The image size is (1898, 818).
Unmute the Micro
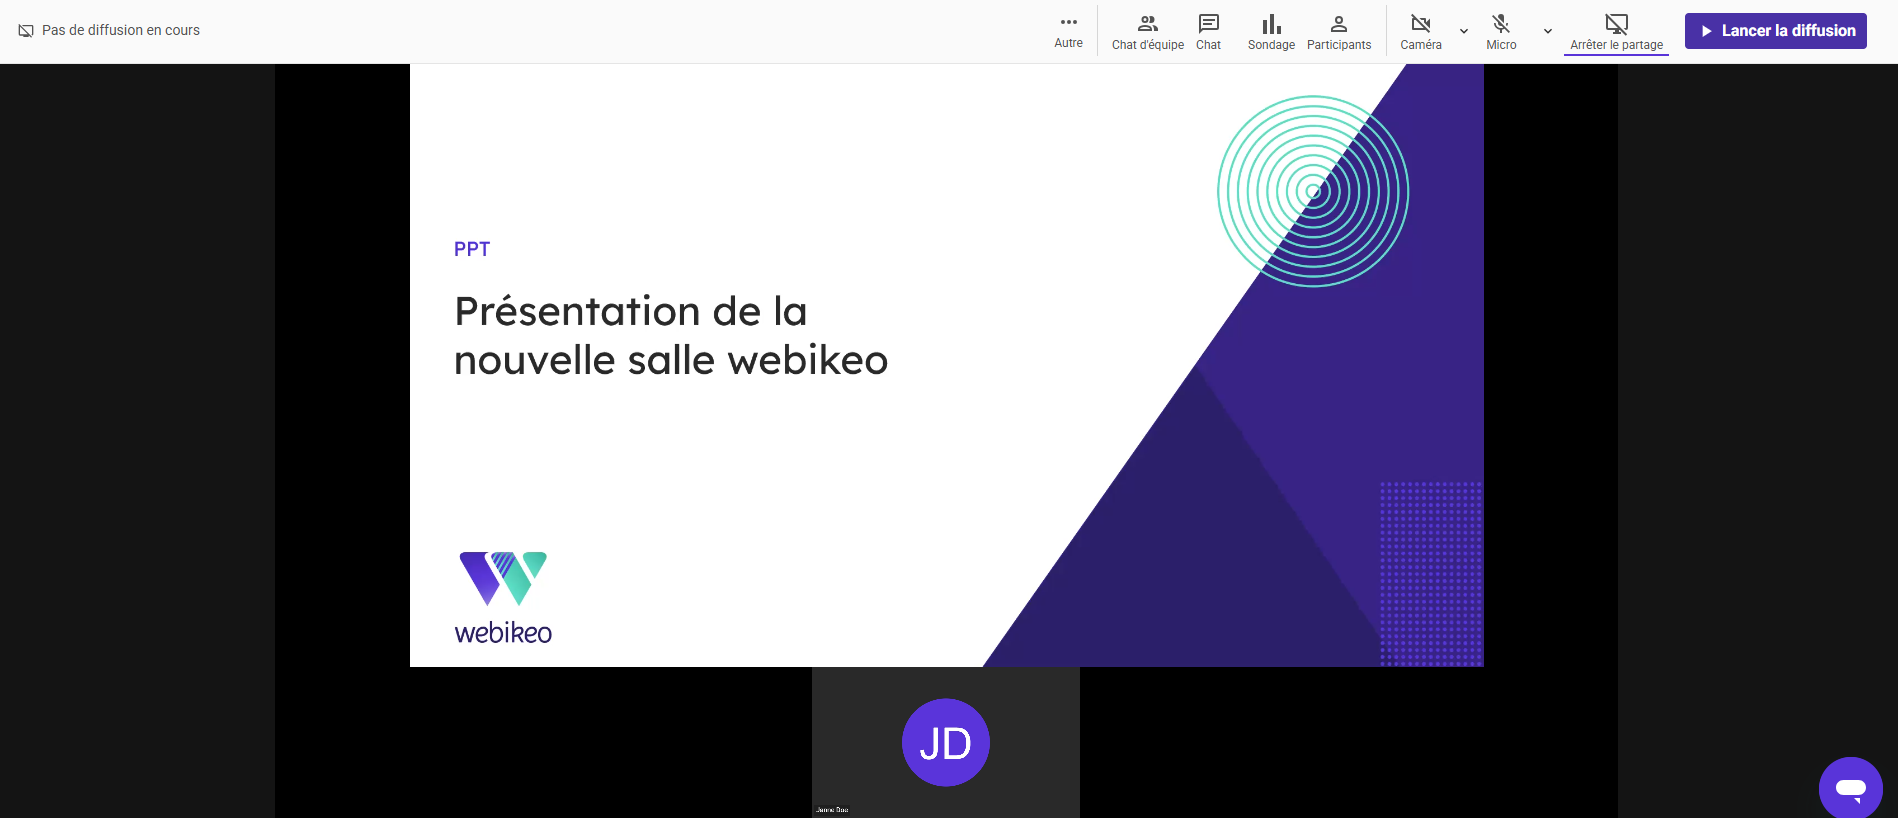[1501, 32]
